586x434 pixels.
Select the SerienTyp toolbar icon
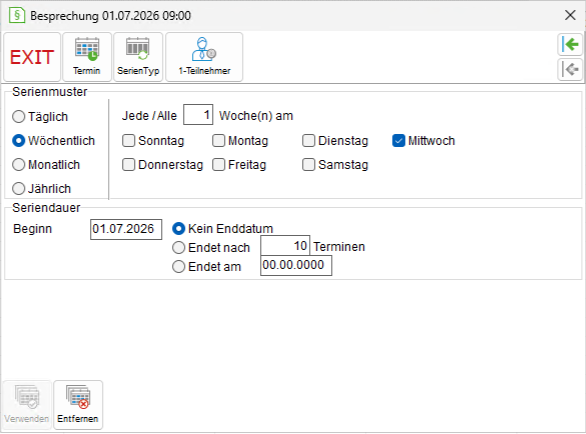click(138, 57)
